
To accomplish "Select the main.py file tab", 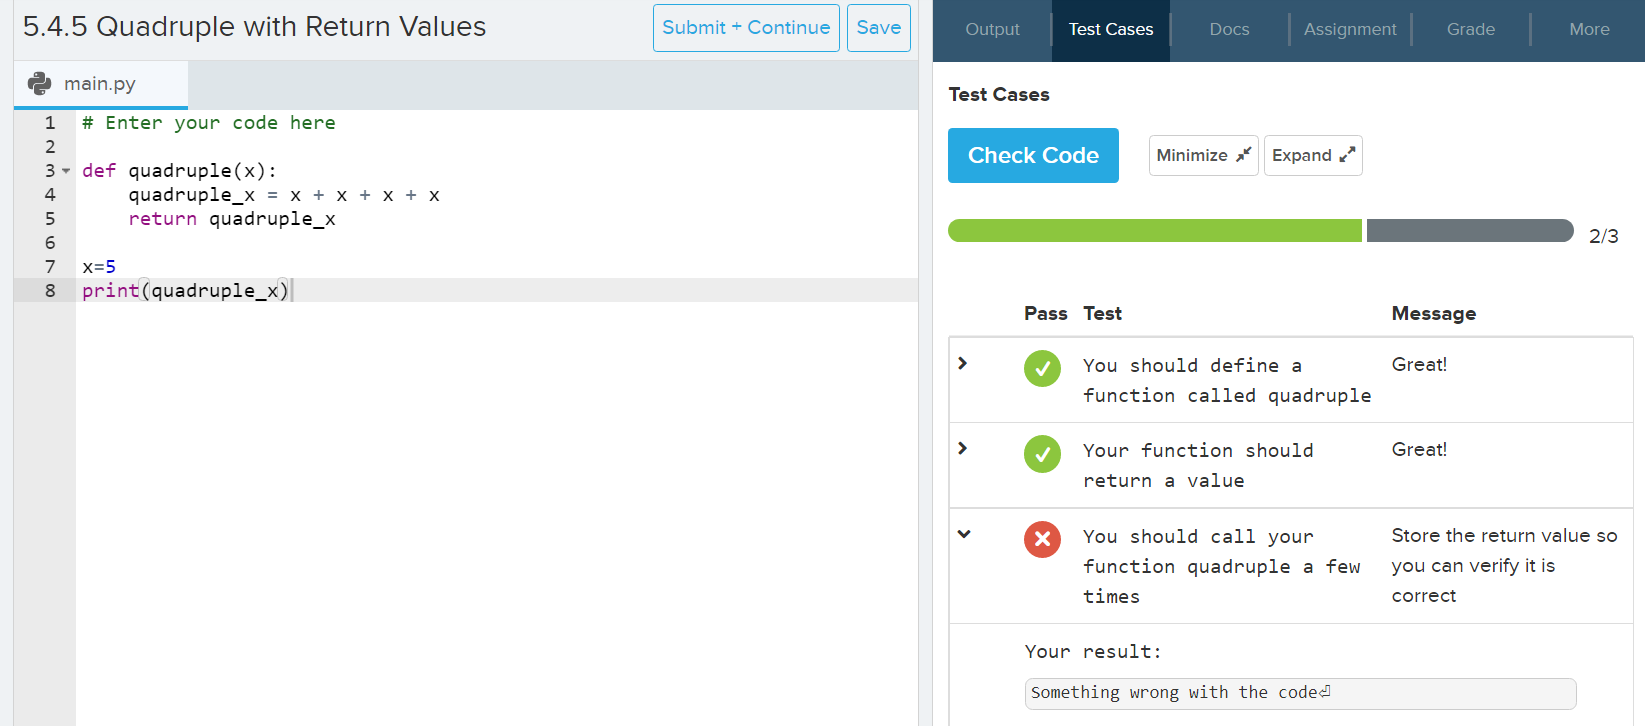I will [x=100, y=84].
